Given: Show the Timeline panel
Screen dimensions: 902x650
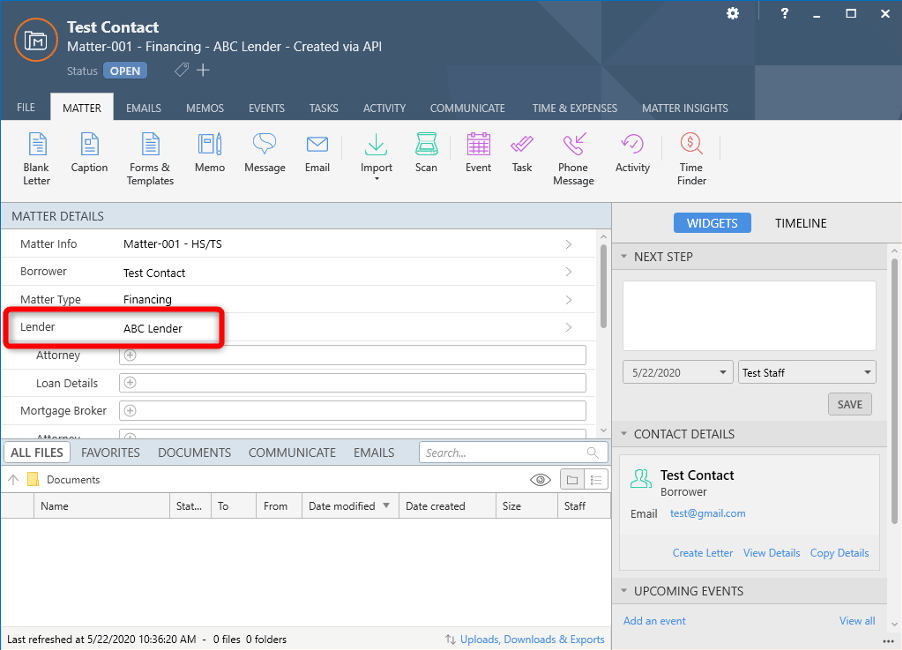Looking at the screenshot, I should pyautogui.click(x=801, y=223).
